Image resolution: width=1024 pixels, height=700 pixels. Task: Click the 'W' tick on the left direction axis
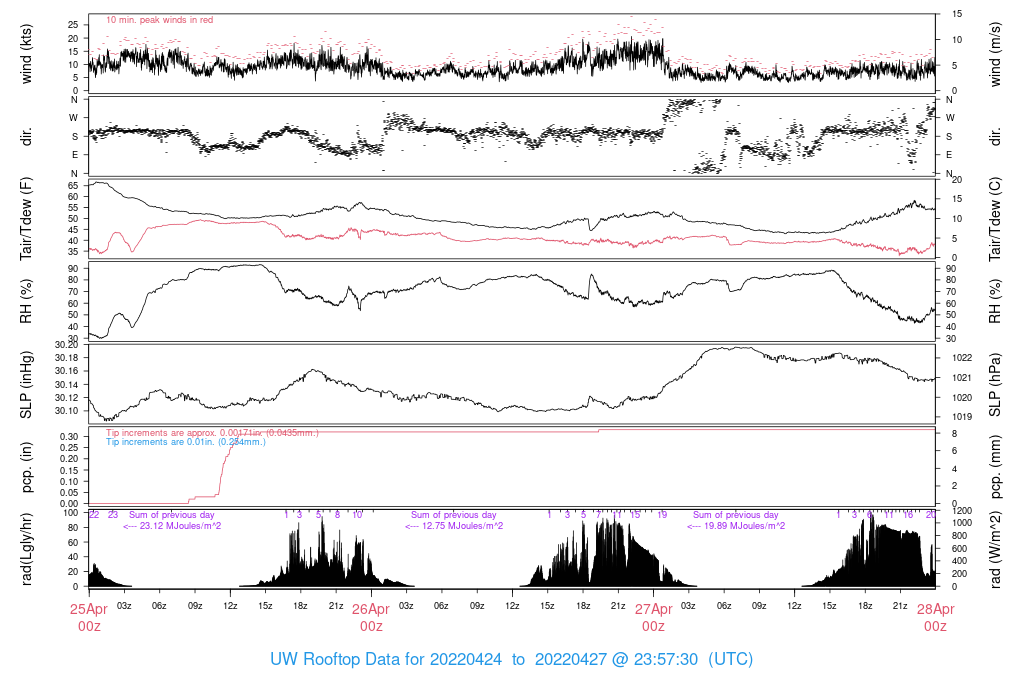tap(74, 118)
